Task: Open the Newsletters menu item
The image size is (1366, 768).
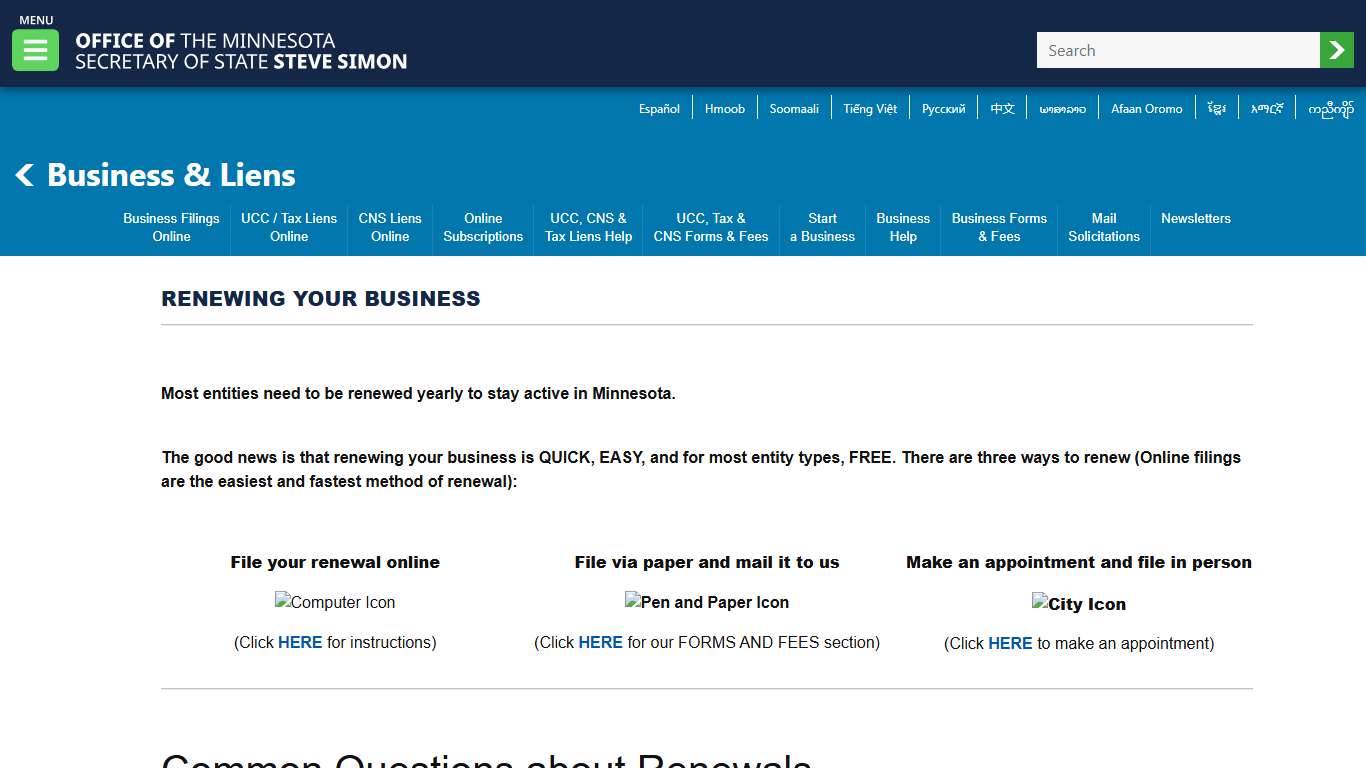Action: [x=1195, y=218]
